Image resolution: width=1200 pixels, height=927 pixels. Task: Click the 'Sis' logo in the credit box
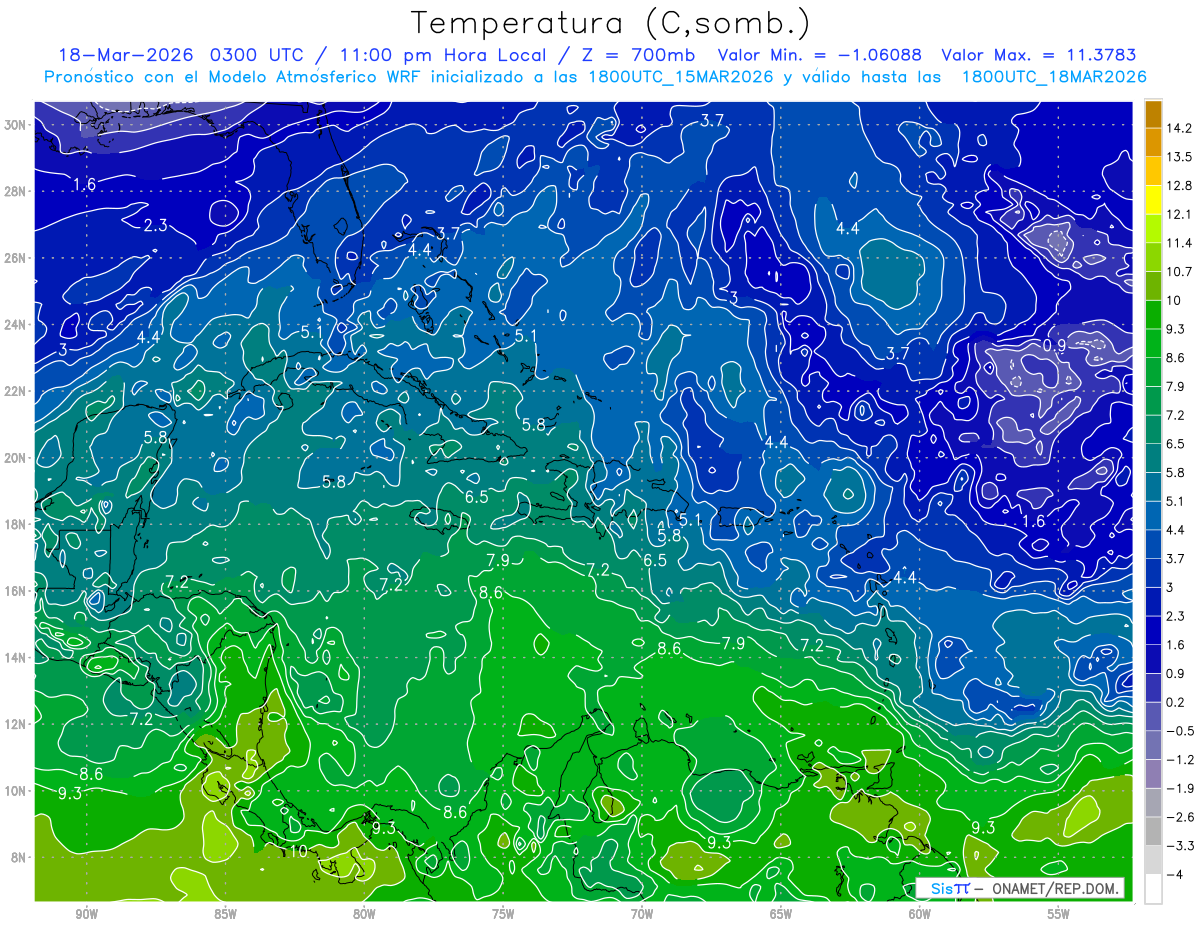point(940,888)
